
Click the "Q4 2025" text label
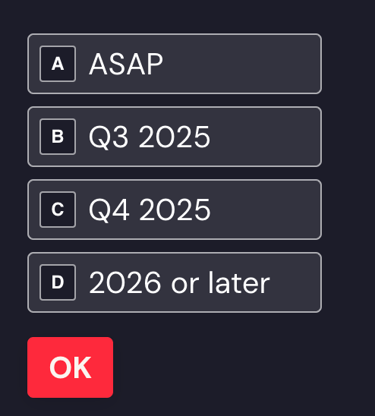click(x=149, y=210)
